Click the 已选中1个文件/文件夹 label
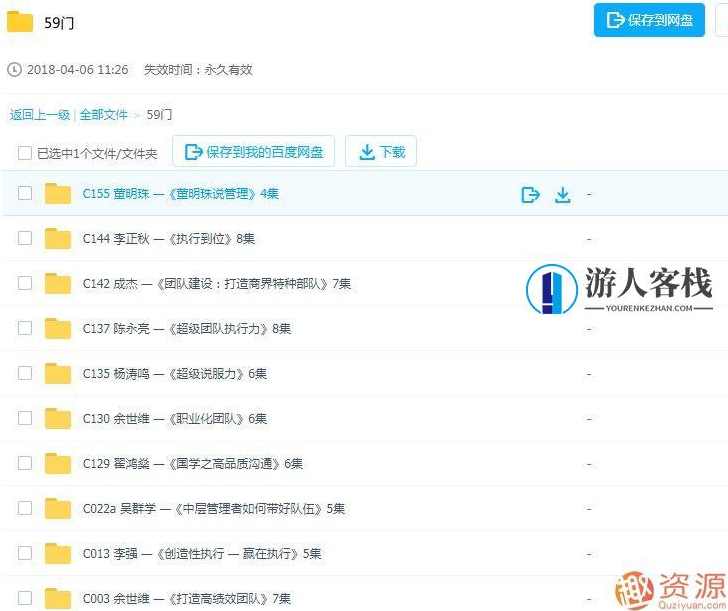Screen dimensions: 728x611 pyautogui.click(x=97, y=153)
